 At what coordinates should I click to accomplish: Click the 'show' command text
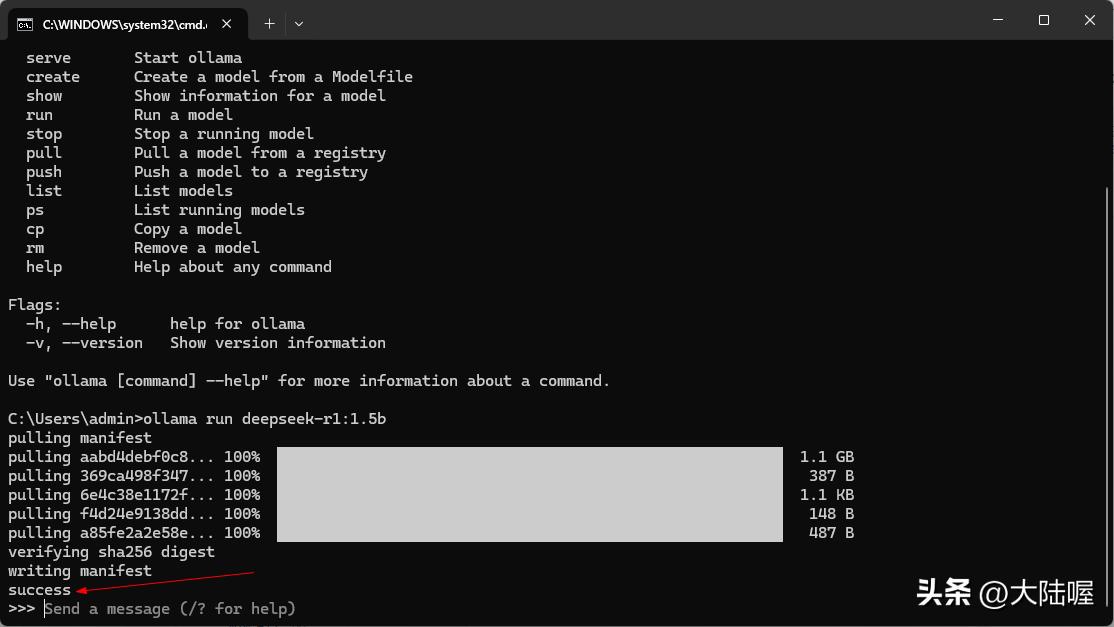point(44,96)
